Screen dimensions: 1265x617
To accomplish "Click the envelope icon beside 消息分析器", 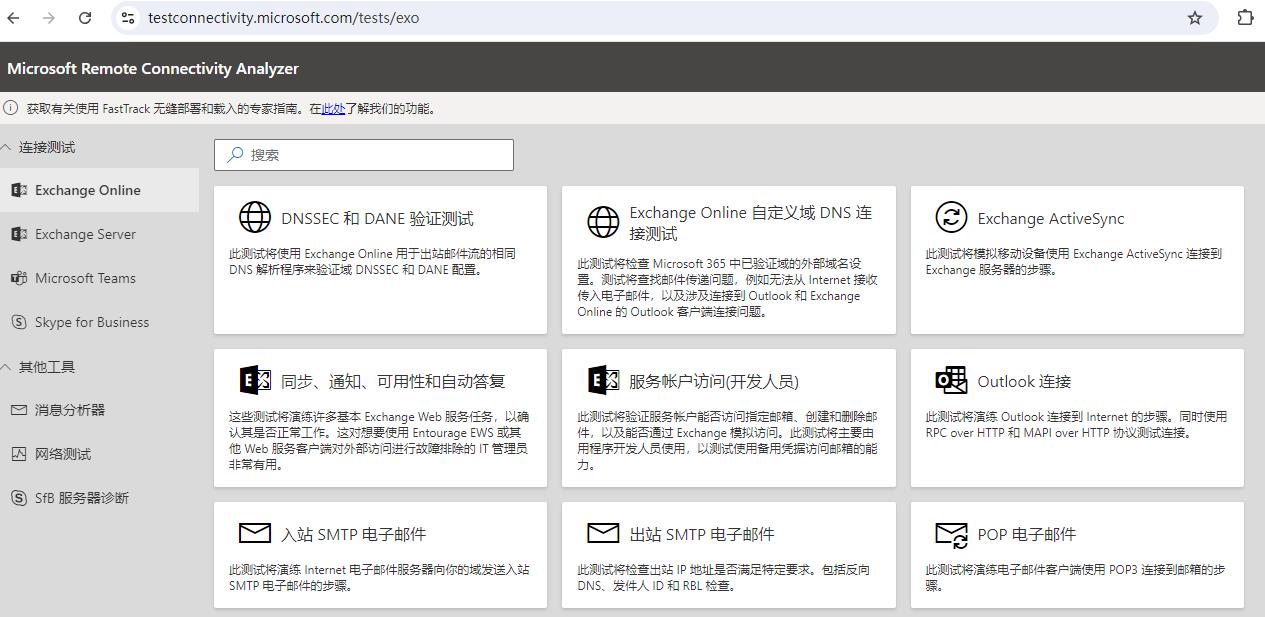I will 19,410.
